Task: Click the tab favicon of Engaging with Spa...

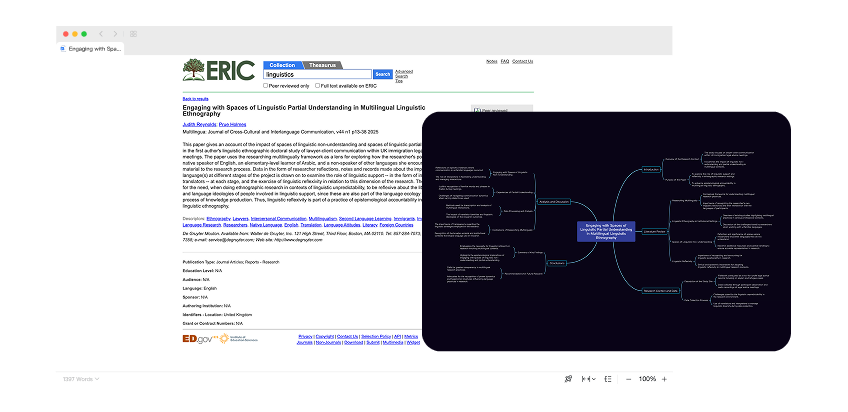Action: click(63, 49)
